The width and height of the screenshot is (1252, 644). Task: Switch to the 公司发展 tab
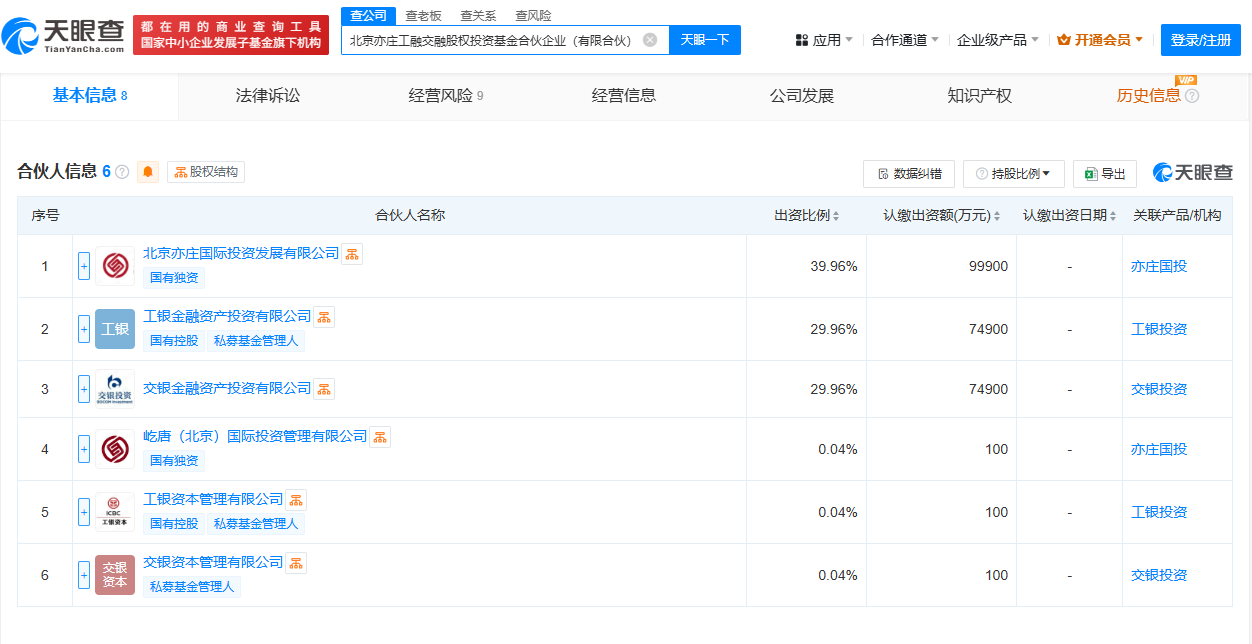[x=802, y=96]
